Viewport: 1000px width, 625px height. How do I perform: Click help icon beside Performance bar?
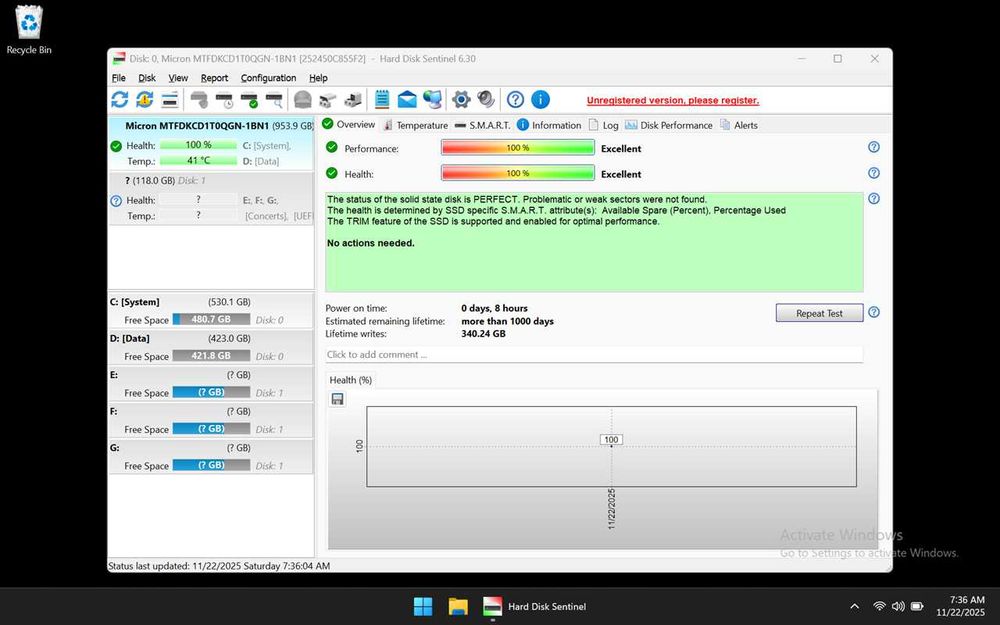click(x=874, y=147)
